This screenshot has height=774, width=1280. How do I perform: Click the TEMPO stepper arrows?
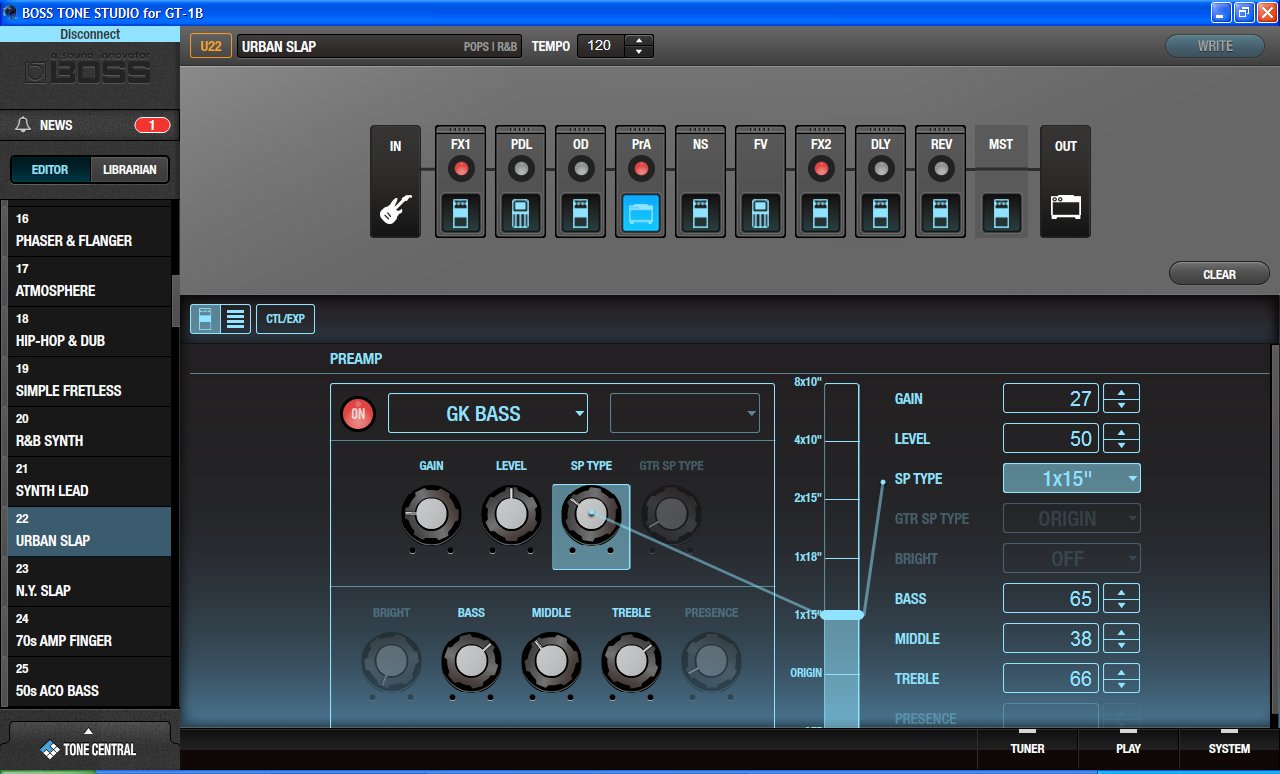tap(638, 46)
